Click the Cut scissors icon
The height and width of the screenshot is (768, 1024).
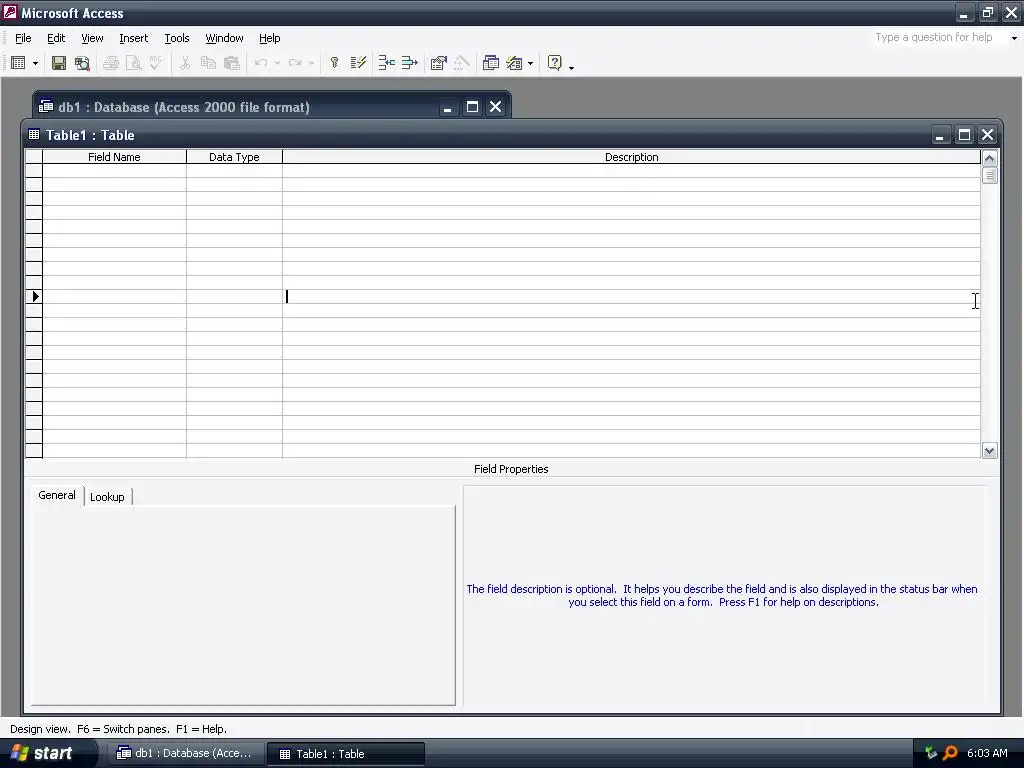pos(185,63)
